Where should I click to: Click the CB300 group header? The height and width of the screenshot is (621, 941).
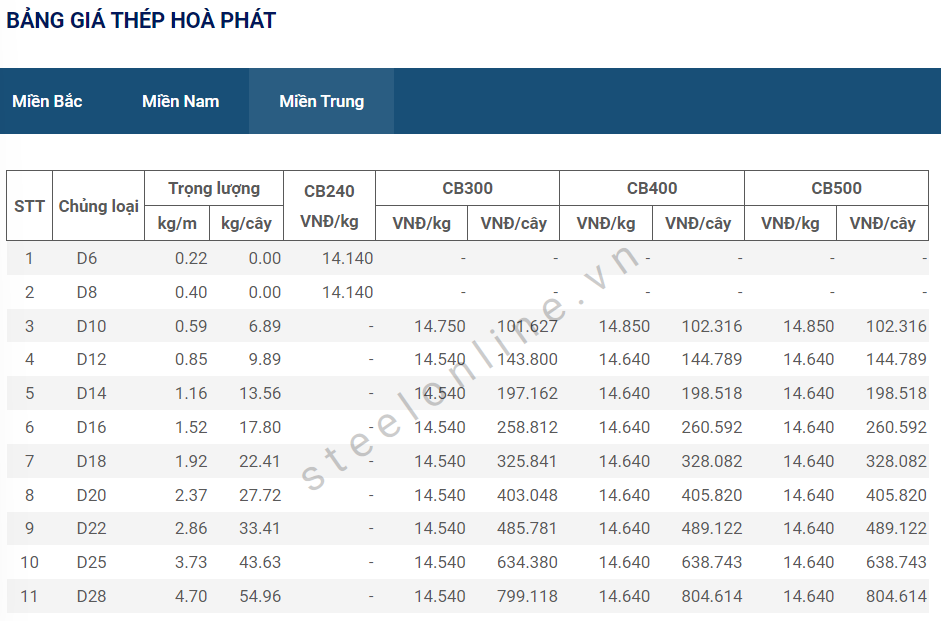[467, 188]
